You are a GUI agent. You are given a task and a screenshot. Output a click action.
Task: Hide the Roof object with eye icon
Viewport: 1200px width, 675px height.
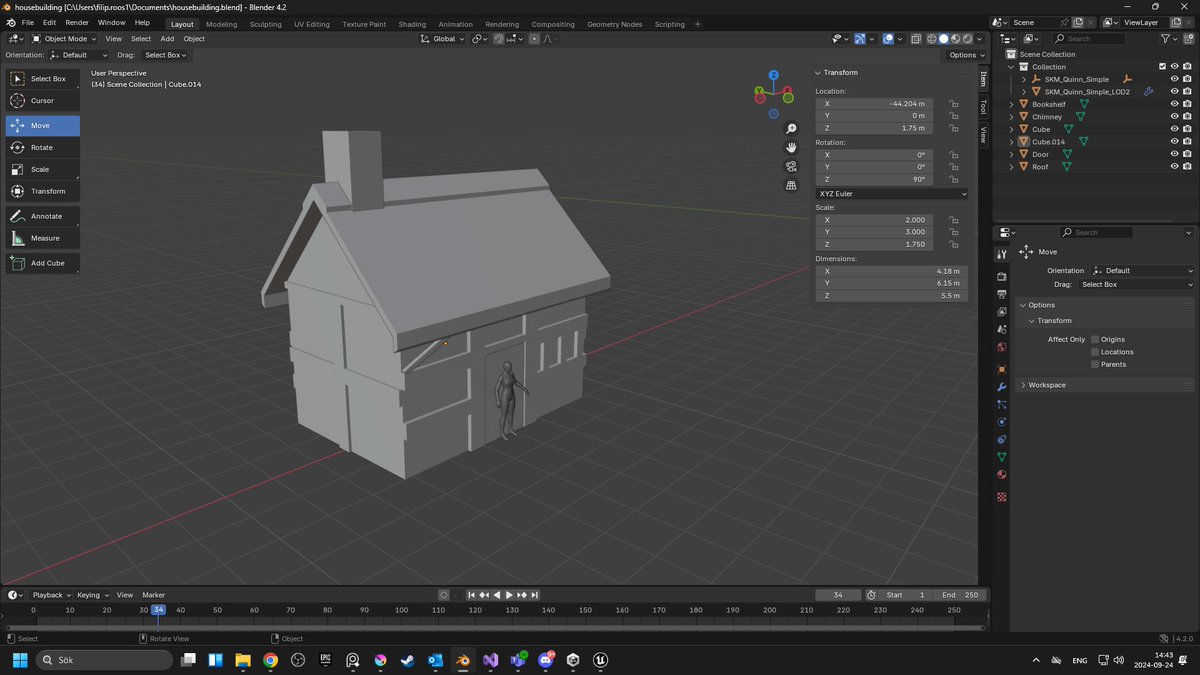1174,166
